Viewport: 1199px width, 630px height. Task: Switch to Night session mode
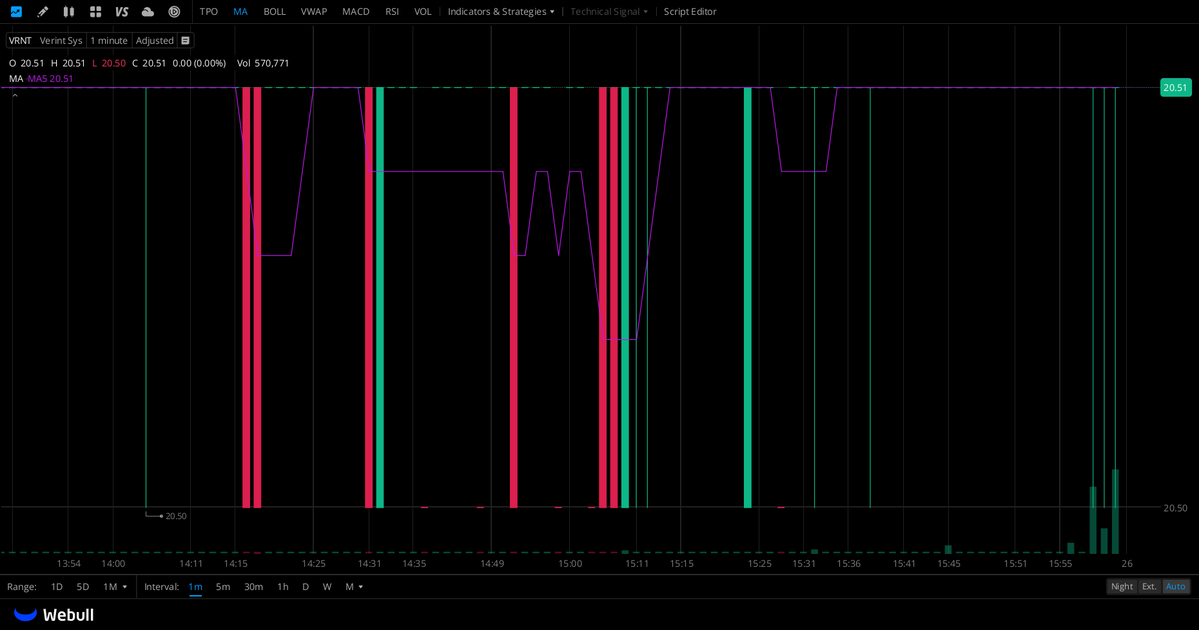coord(1122,586)
